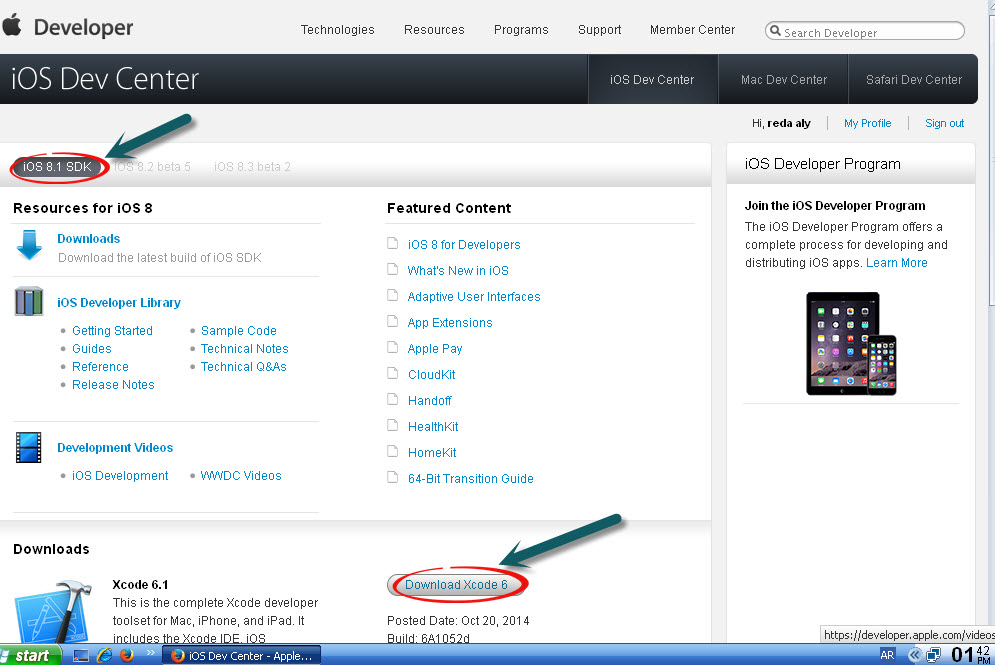Image resolution: width=995 pixels, height=665 pixels.
Task: Click the Sign out link
Action: 944,123
